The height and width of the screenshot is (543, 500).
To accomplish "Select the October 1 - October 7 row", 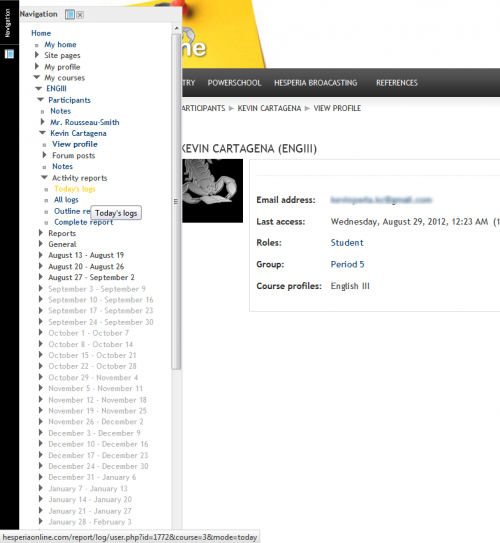I will pyautogui.click(x=89, y=333).
